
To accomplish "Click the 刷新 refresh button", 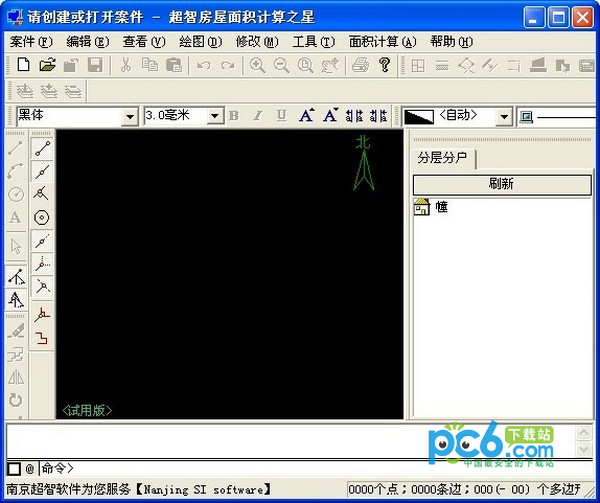I will coord(502,184).
